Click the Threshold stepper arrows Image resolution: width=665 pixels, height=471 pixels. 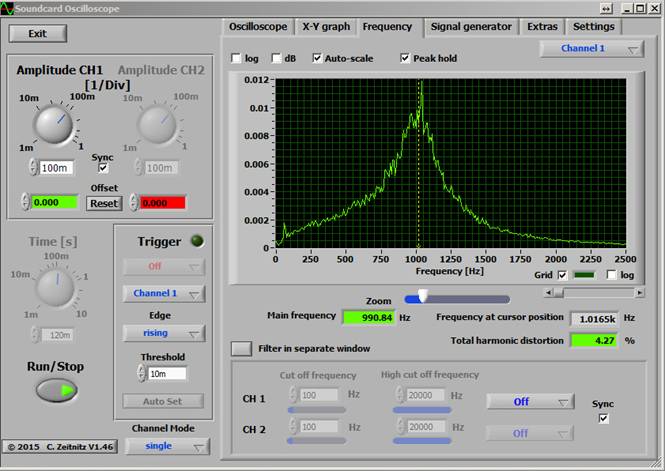tap(139, 373)
